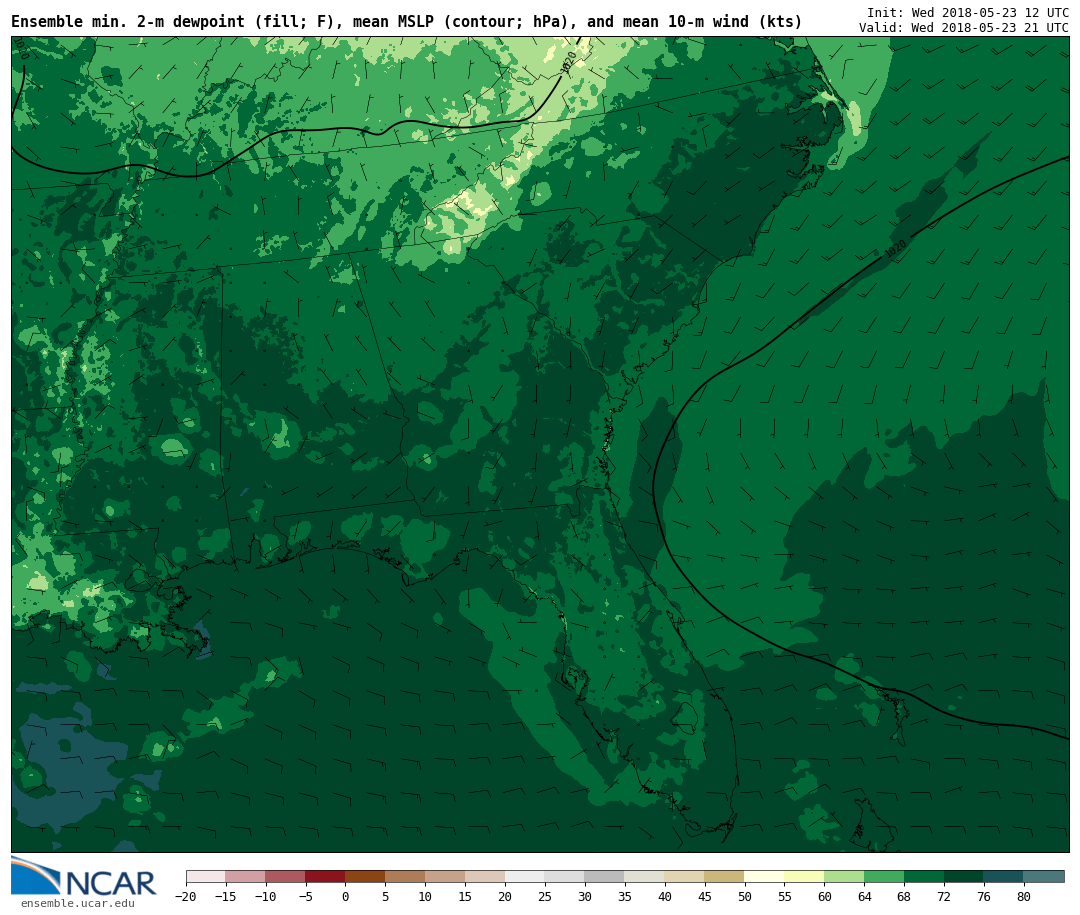Image resolution: width=1080 pixels, height=915 pixels.
Task: Open the ensemble.ucar.edu link text
Action: 77,904
